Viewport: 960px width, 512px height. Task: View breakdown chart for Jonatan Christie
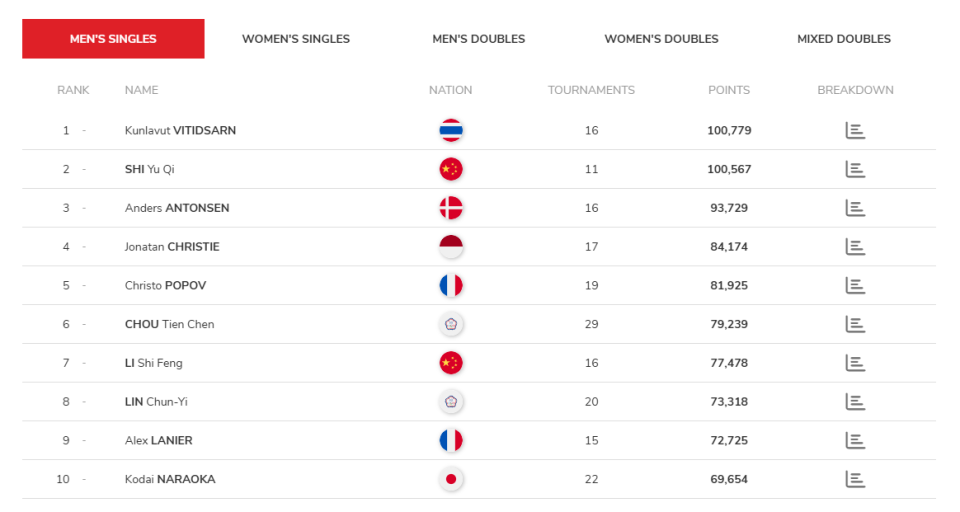tap(855, 247)
